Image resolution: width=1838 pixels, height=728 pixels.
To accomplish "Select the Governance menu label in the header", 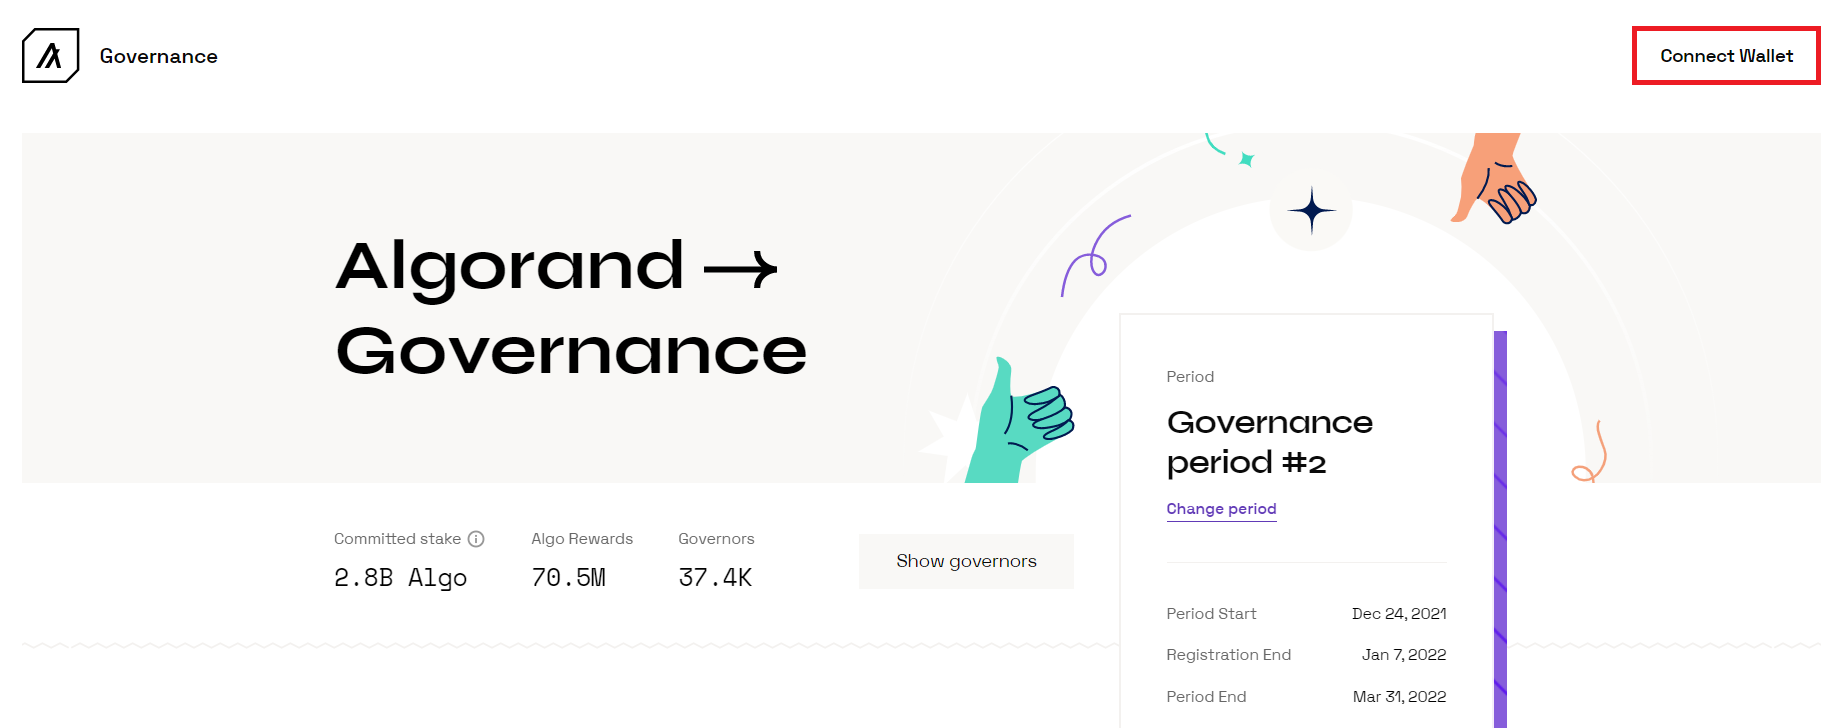I will (157, 56).
